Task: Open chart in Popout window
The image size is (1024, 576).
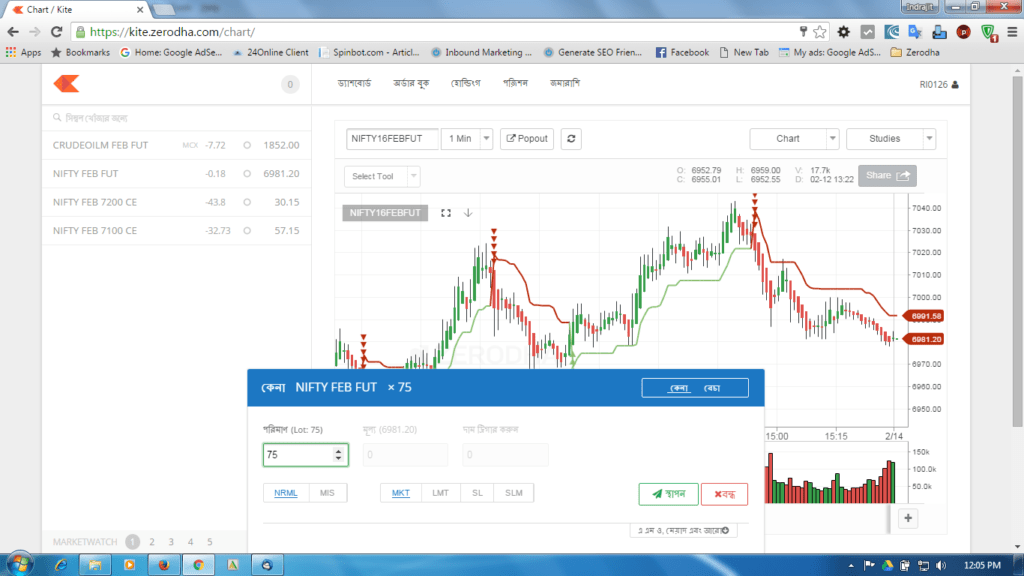Action: [x=526, y=138]
